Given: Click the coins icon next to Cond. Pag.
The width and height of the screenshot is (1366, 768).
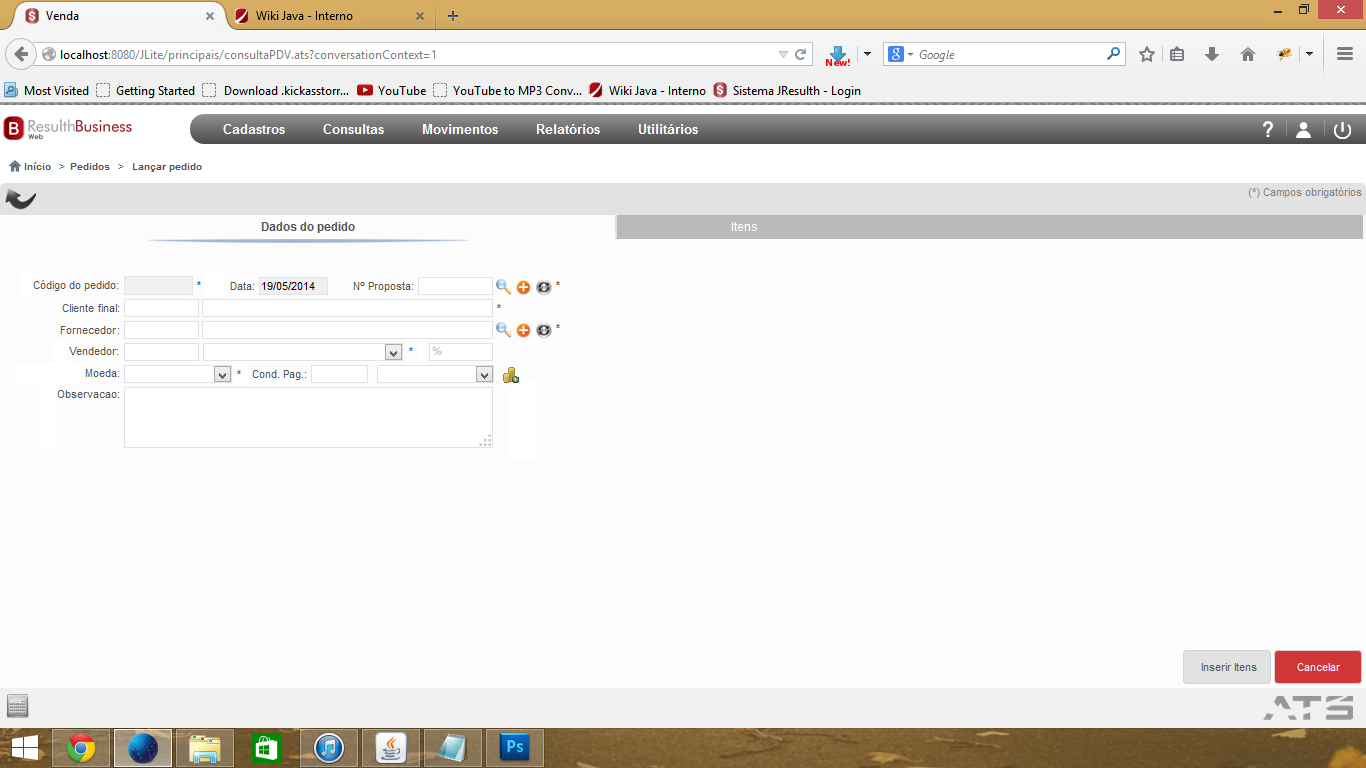Looking at the screenshot, I should pos(510,375).
